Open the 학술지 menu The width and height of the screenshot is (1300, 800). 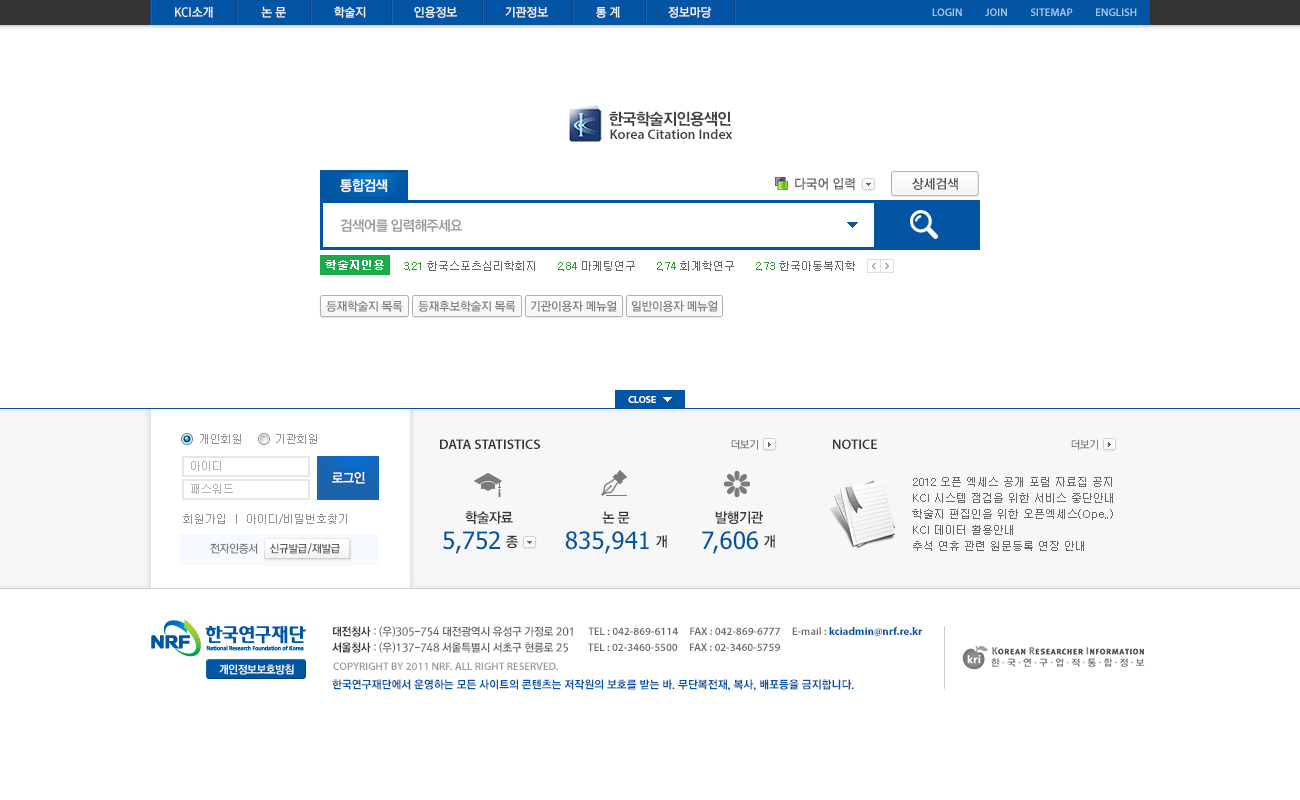pyautogui.click(x=350, y=12)
